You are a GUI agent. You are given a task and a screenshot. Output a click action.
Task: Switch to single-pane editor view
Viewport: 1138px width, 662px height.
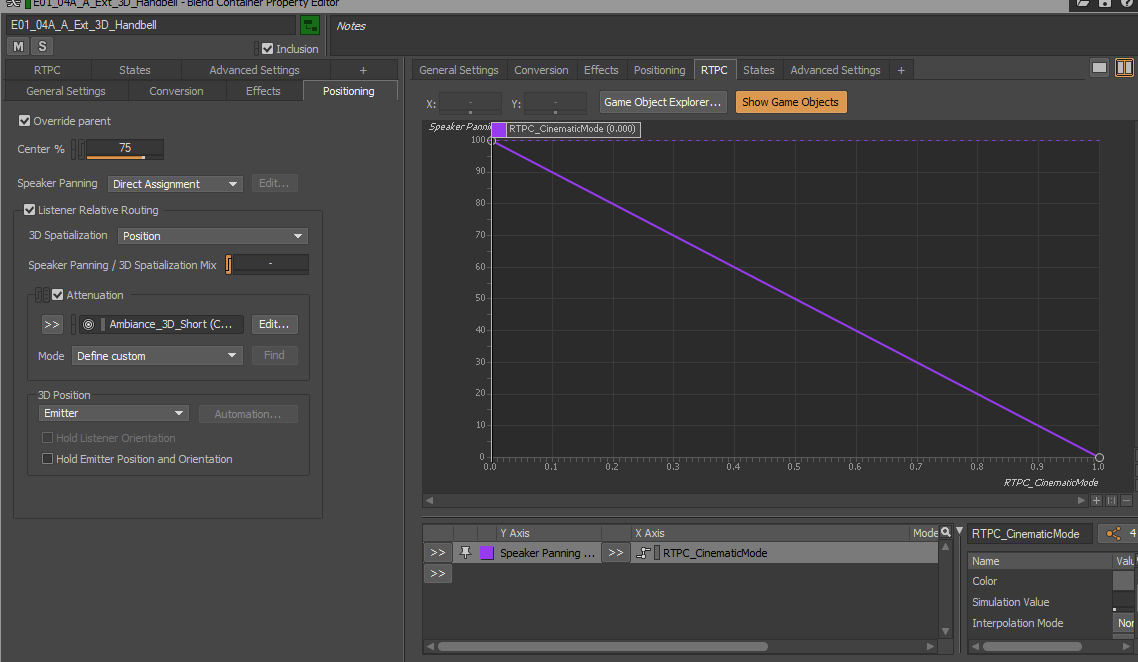1100,68
